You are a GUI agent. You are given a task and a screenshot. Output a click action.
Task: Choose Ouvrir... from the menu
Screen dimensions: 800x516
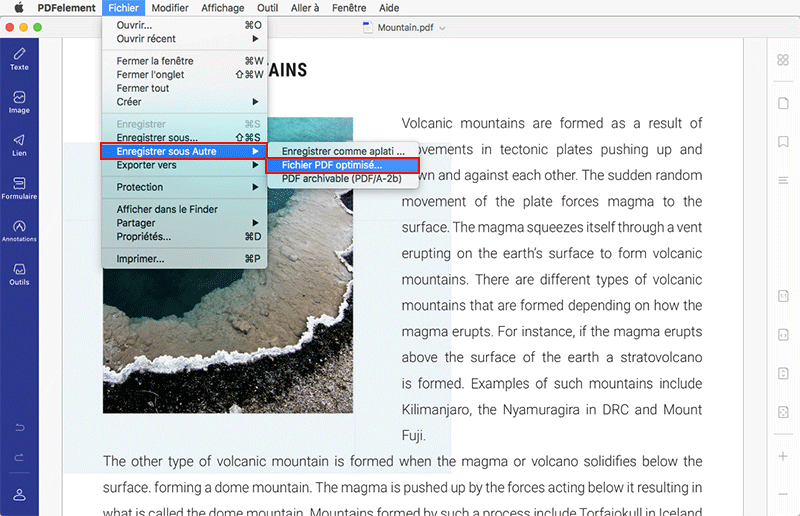pos(184,25)
